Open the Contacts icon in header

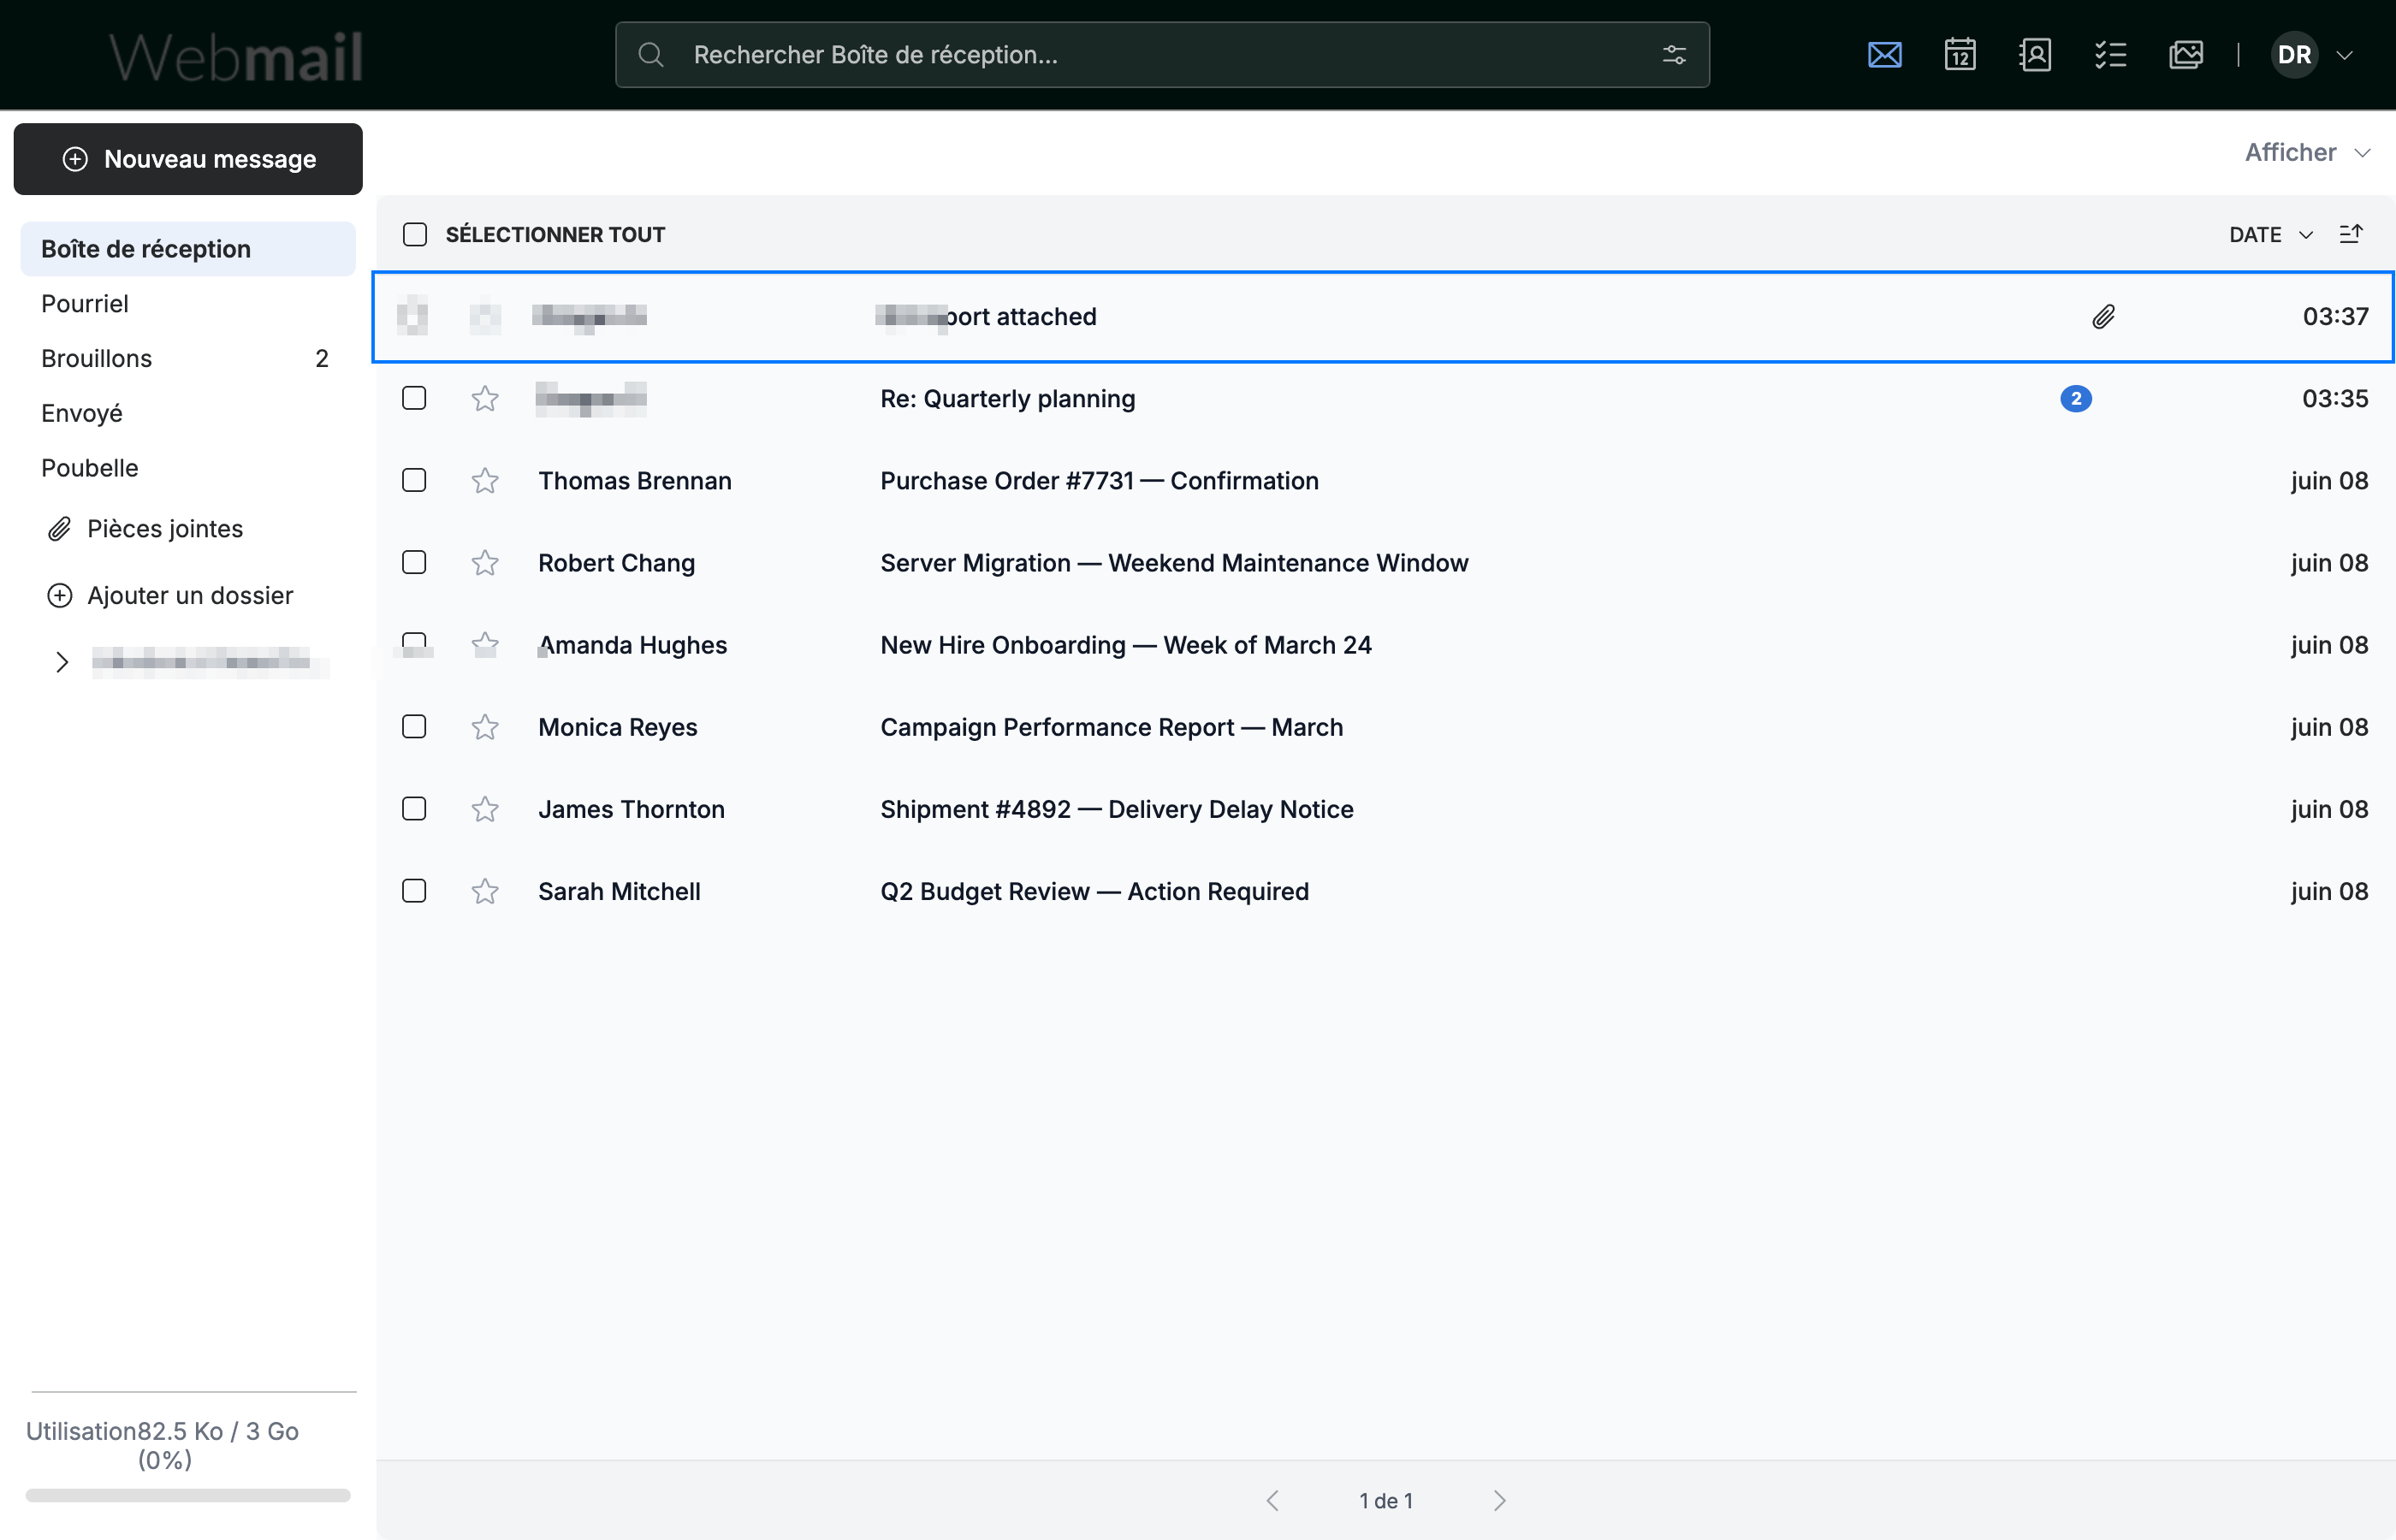pyautogui.click(x=2035, y=55)
